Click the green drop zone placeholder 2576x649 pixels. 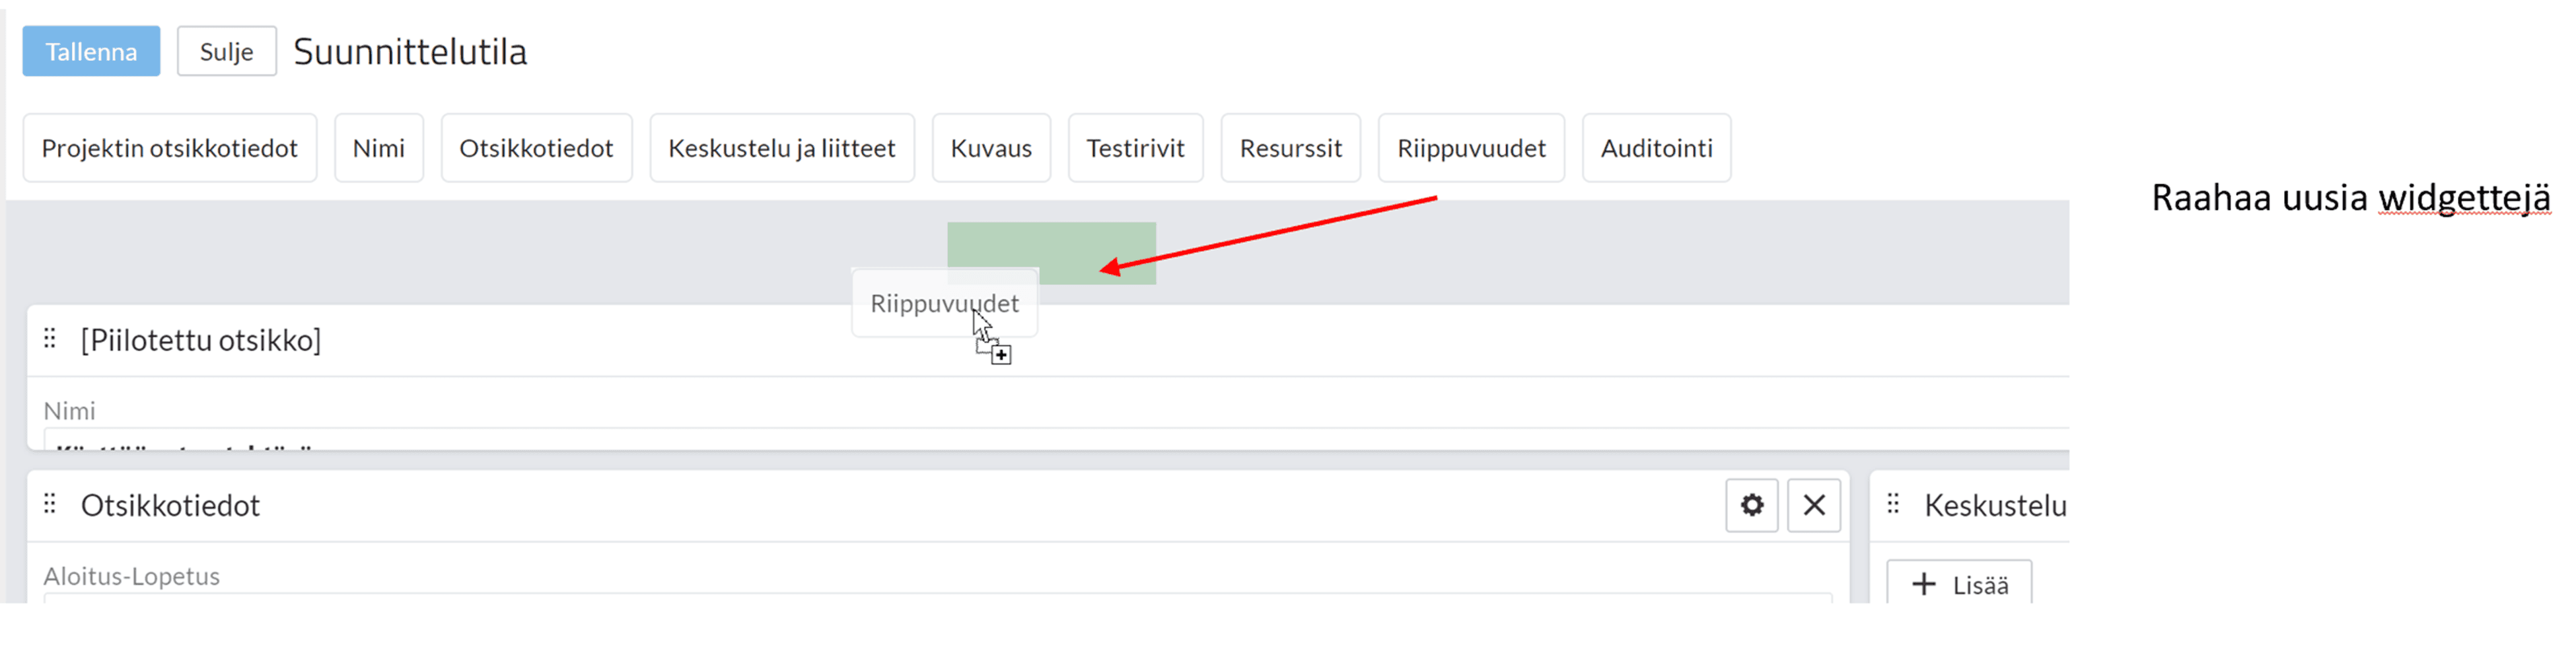tap(1051, 253)
